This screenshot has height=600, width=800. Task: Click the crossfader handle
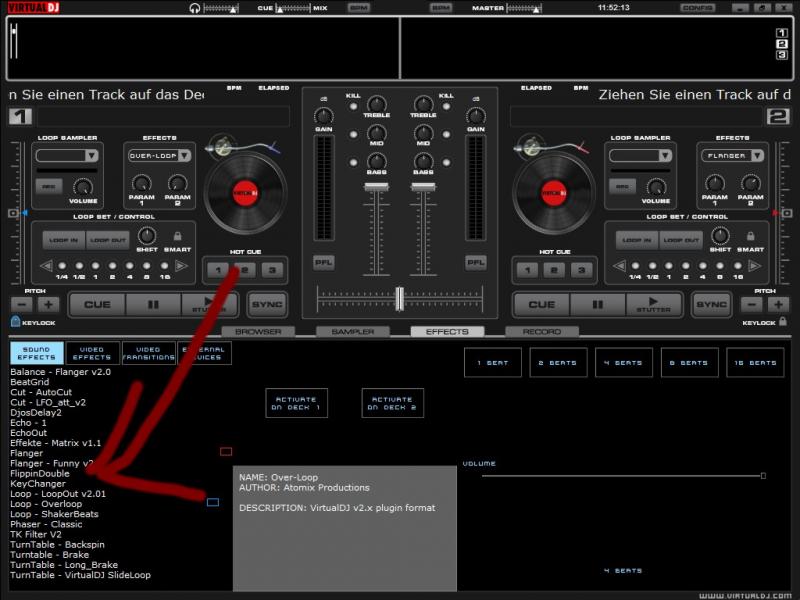click(399, 298)
